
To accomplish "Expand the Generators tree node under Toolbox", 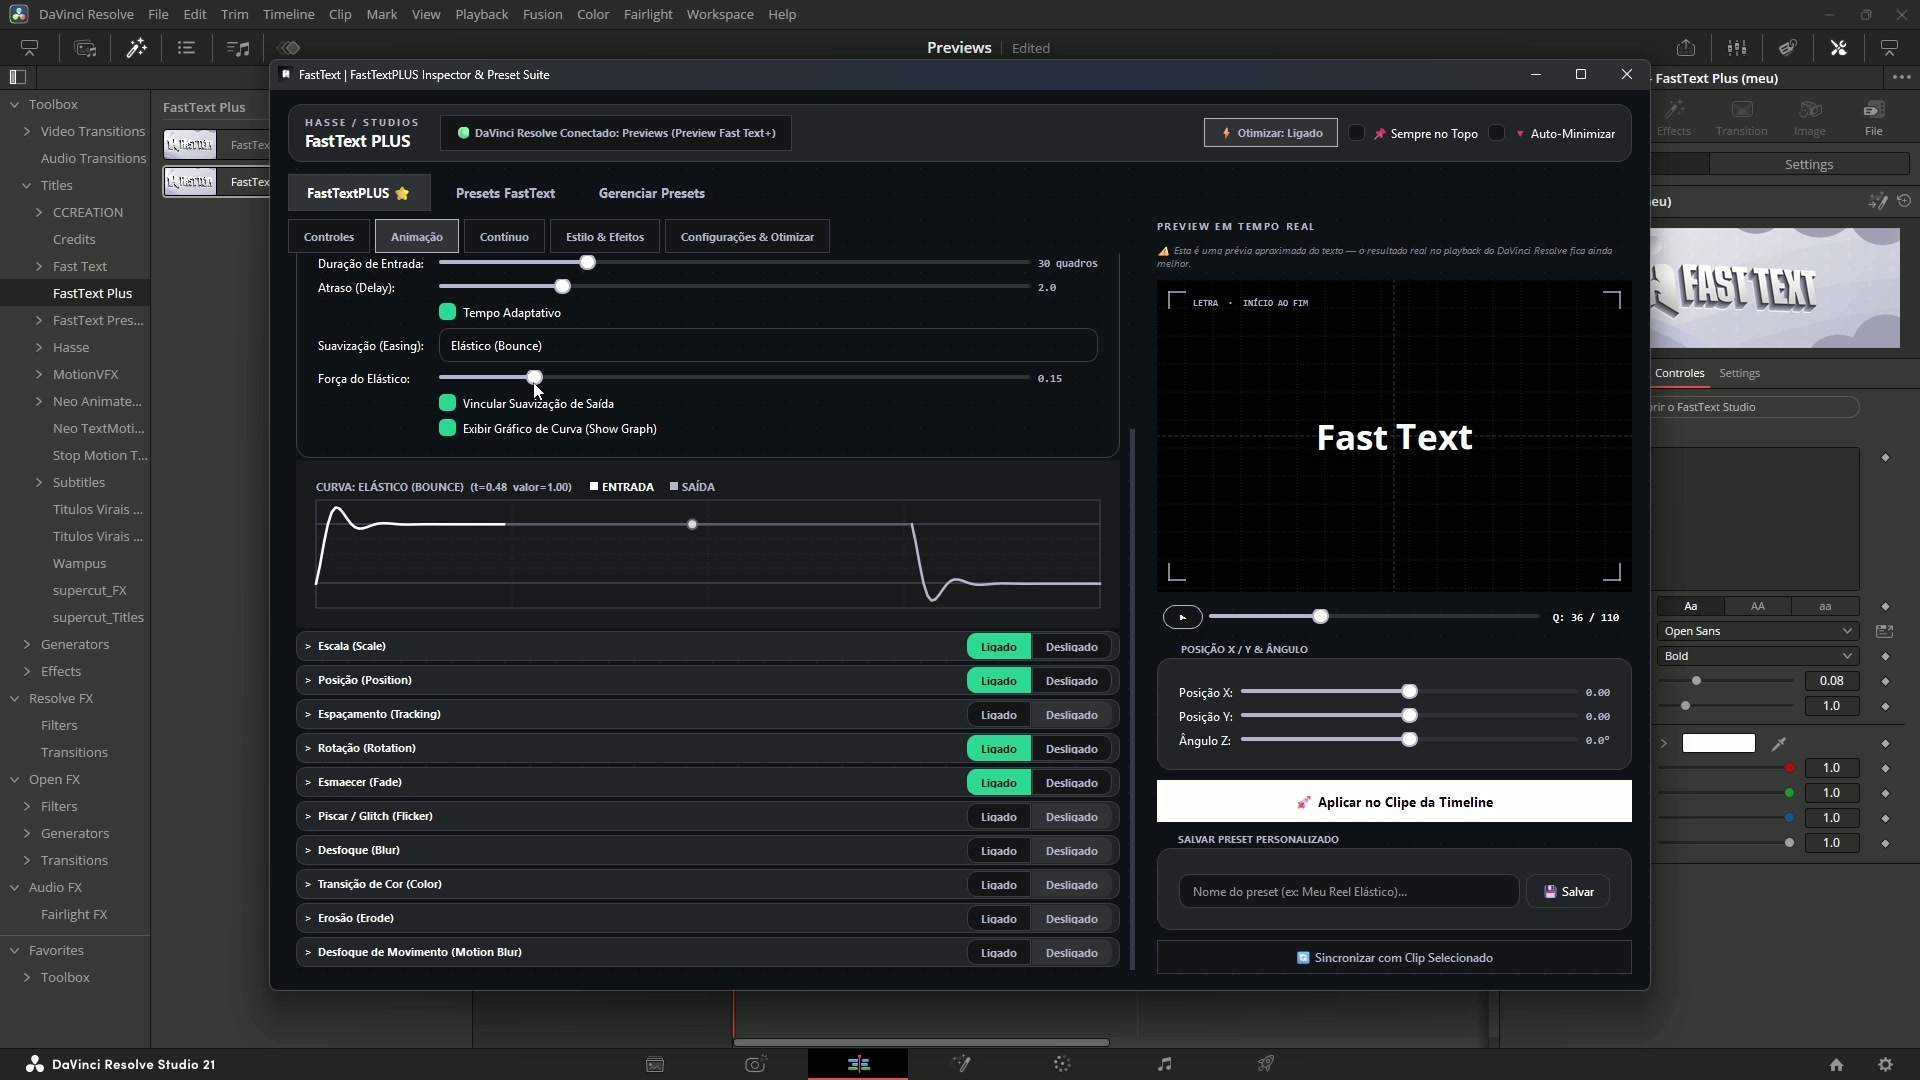I will 27,644.
